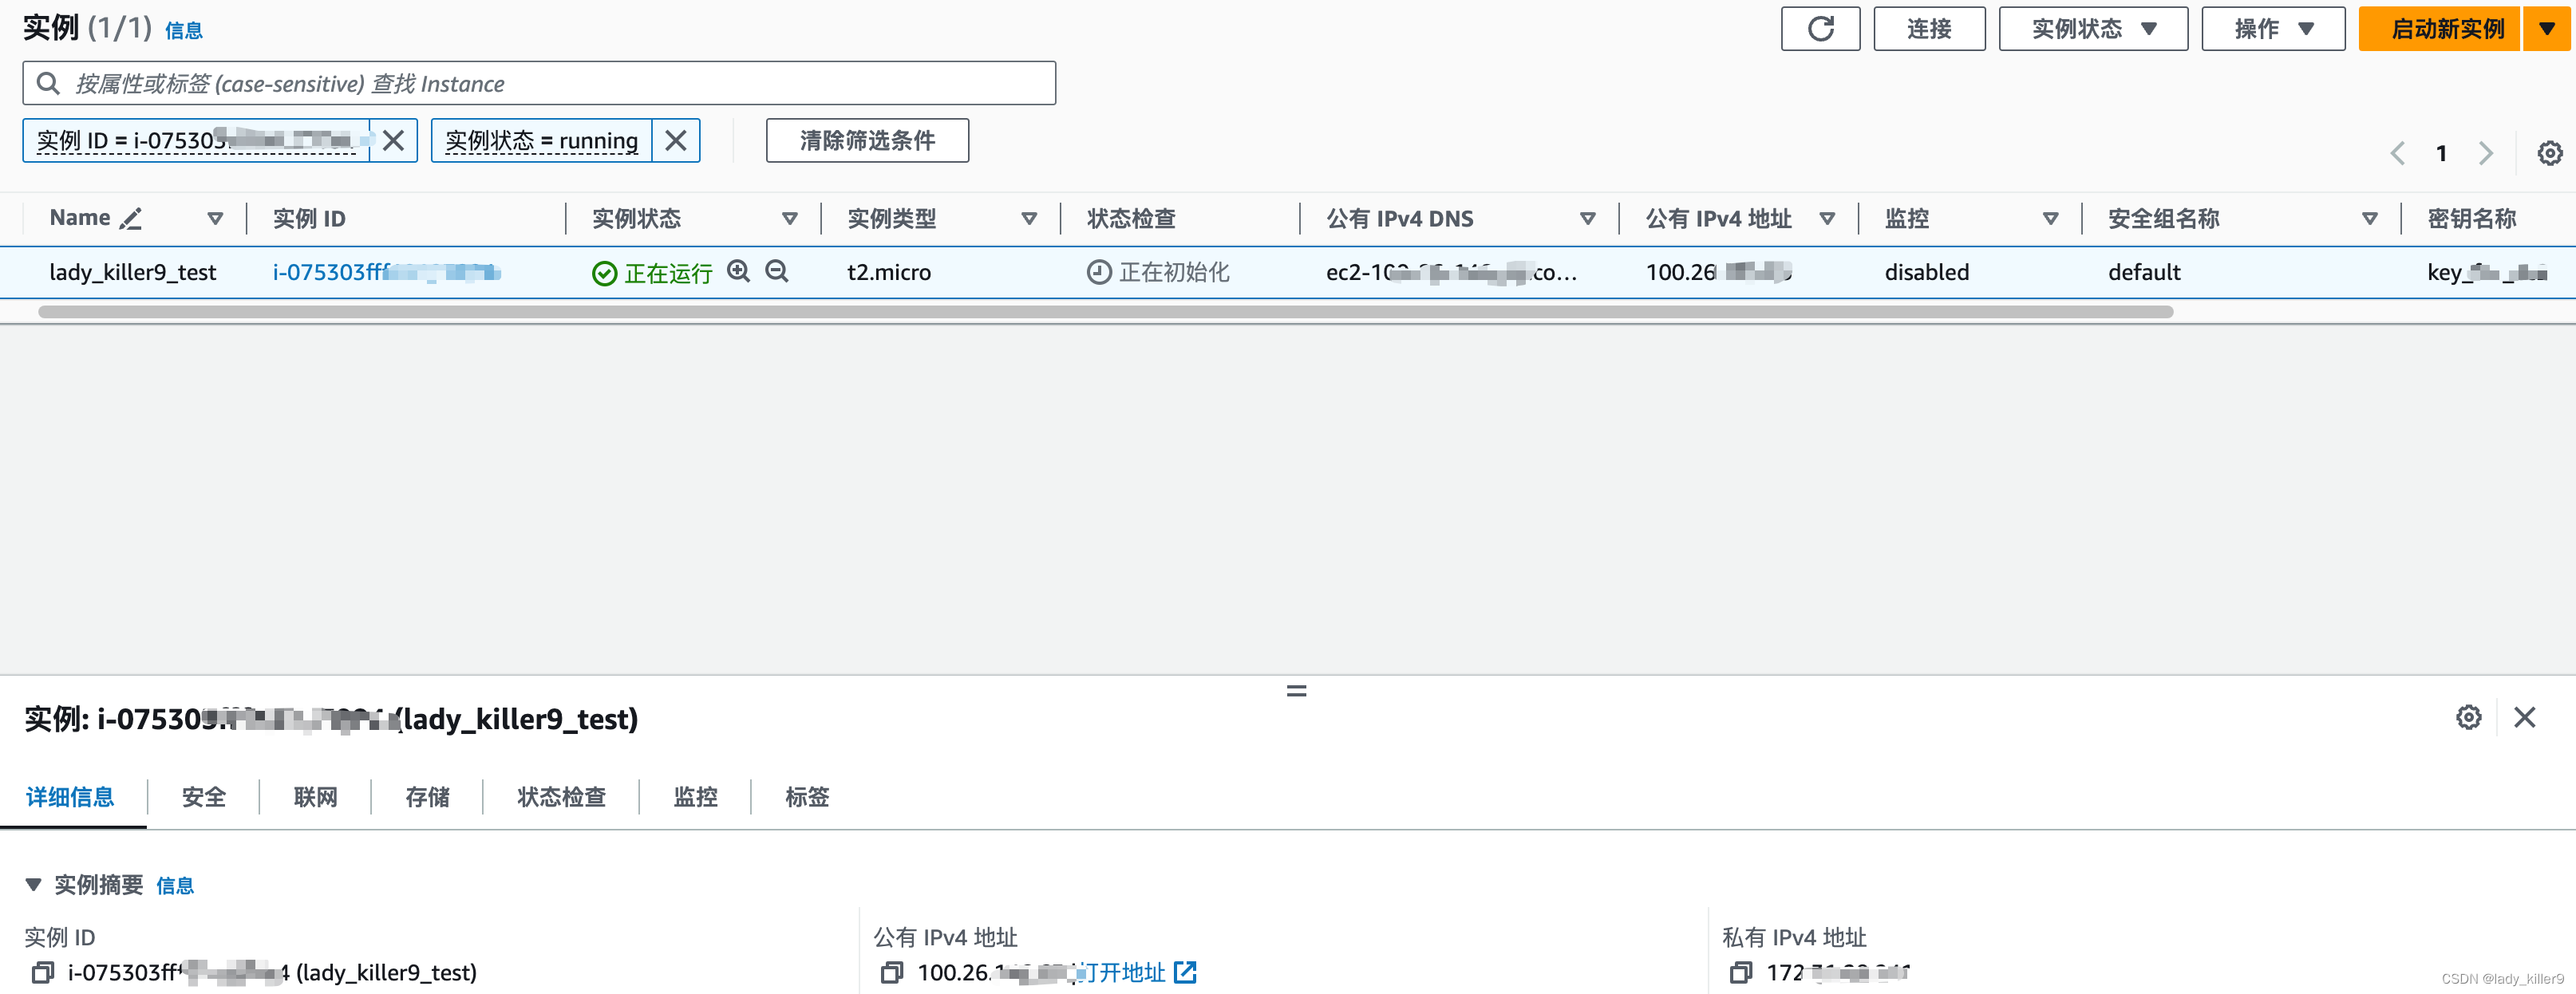
Task: Click the 状态检查 column header
Action: pos(1131,218)
